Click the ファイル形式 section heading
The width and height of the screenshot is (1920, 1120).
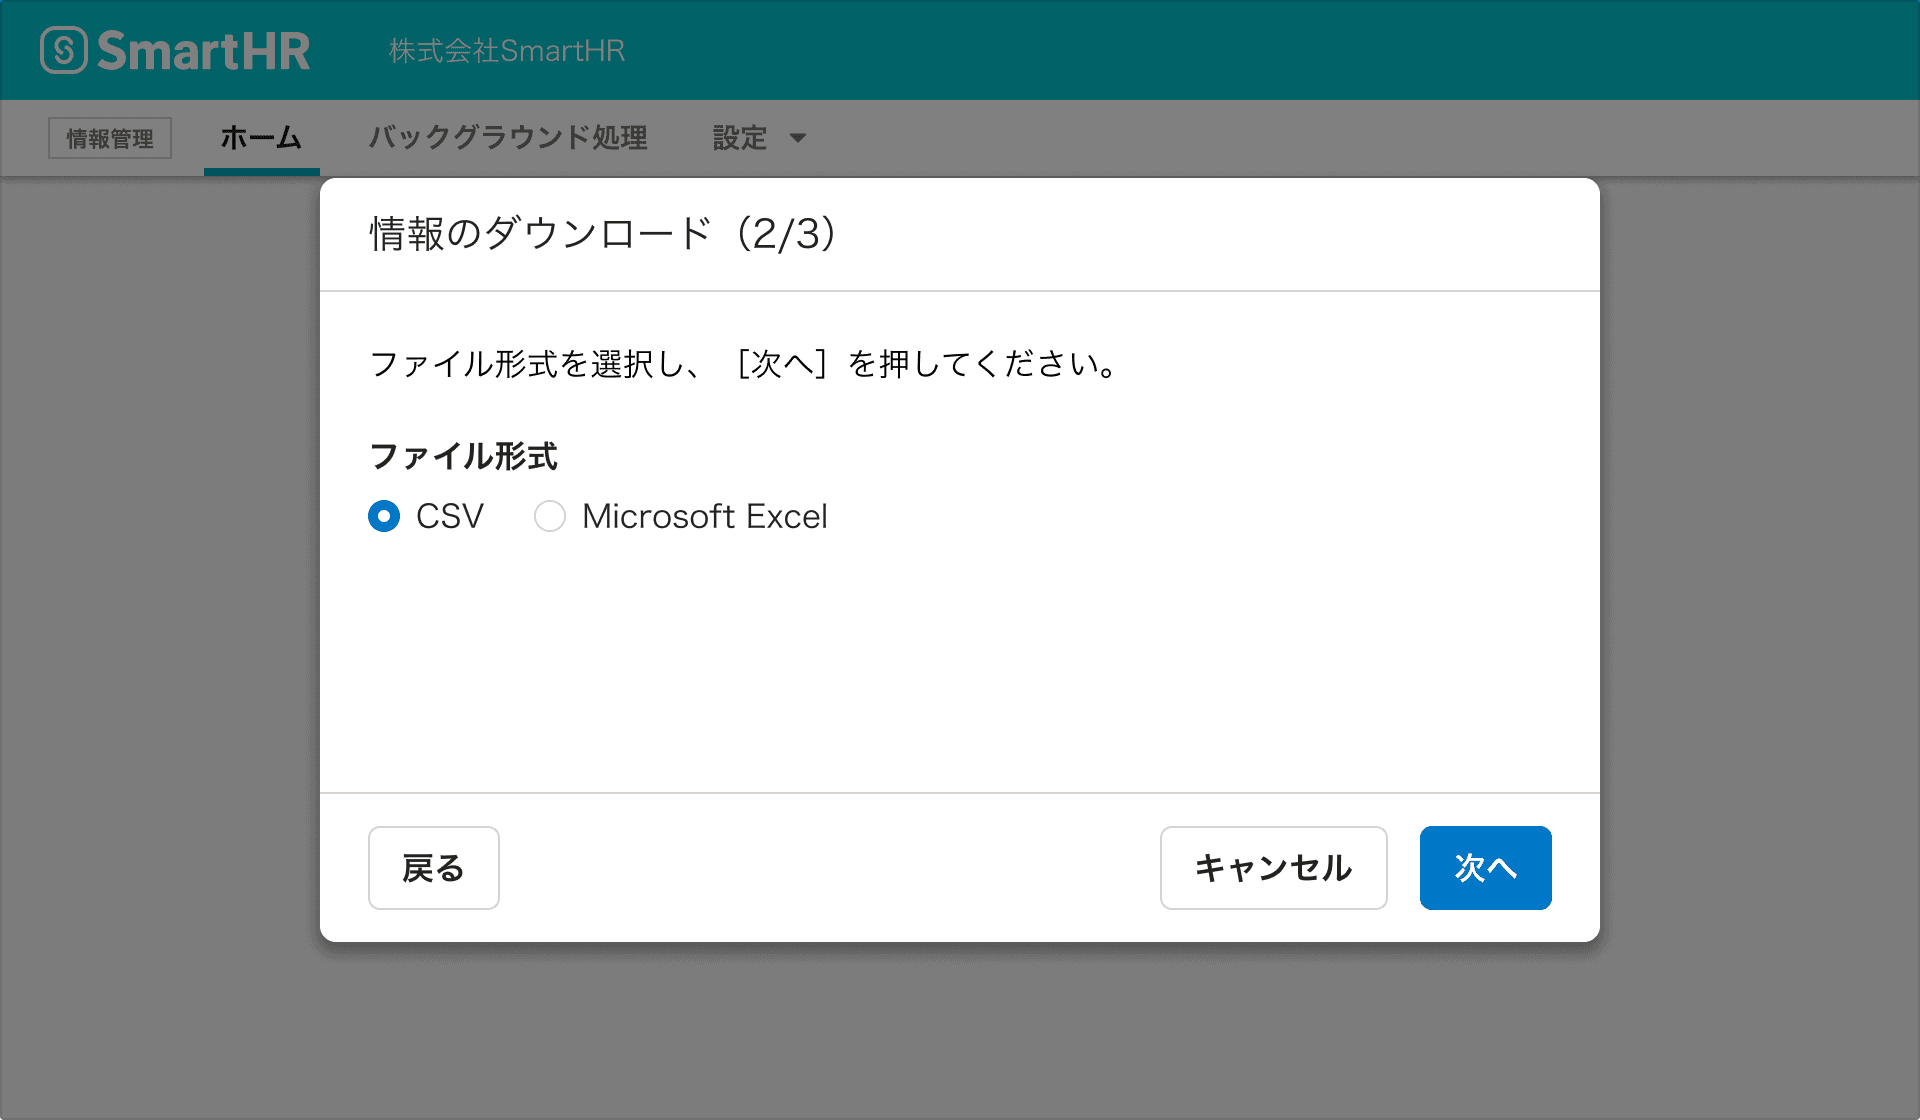point(463,456)
